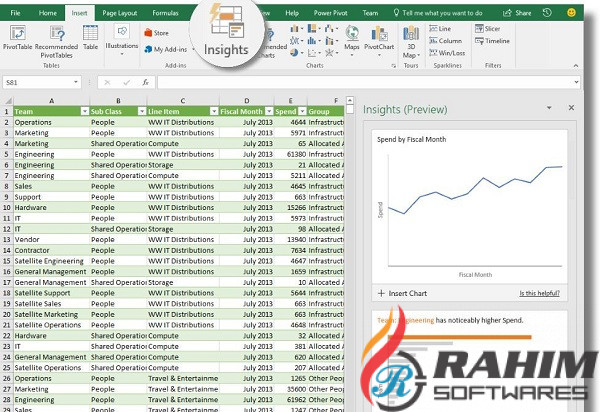Insert a column or bar chart
The width and height of the screenshot is (600, 412).
point(297,29)
